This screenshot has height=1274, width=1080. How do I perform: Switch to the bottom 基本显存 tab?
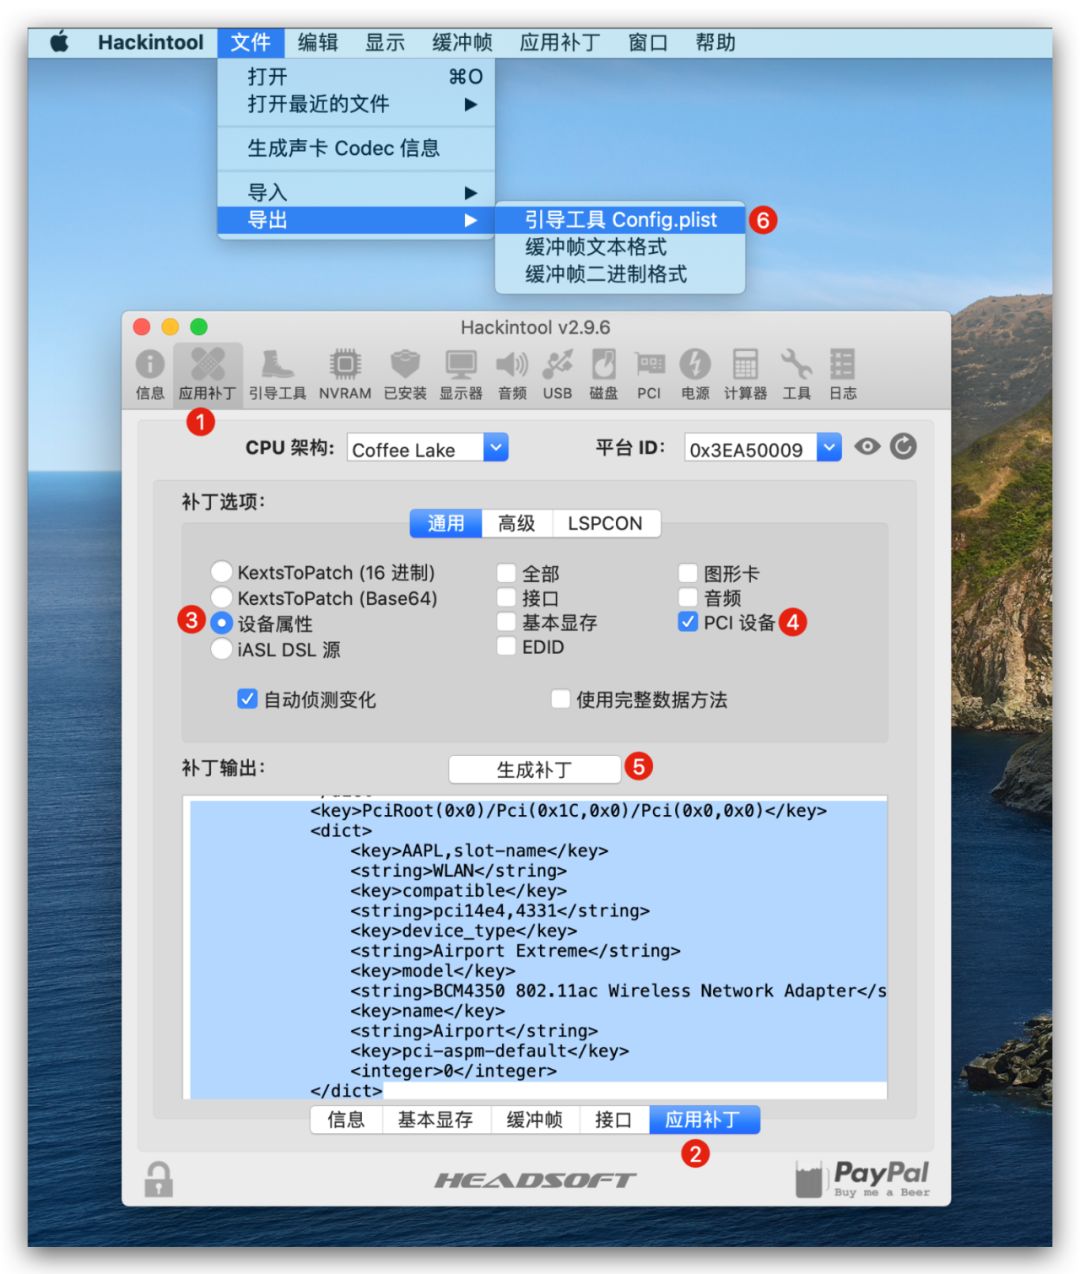436,1120
